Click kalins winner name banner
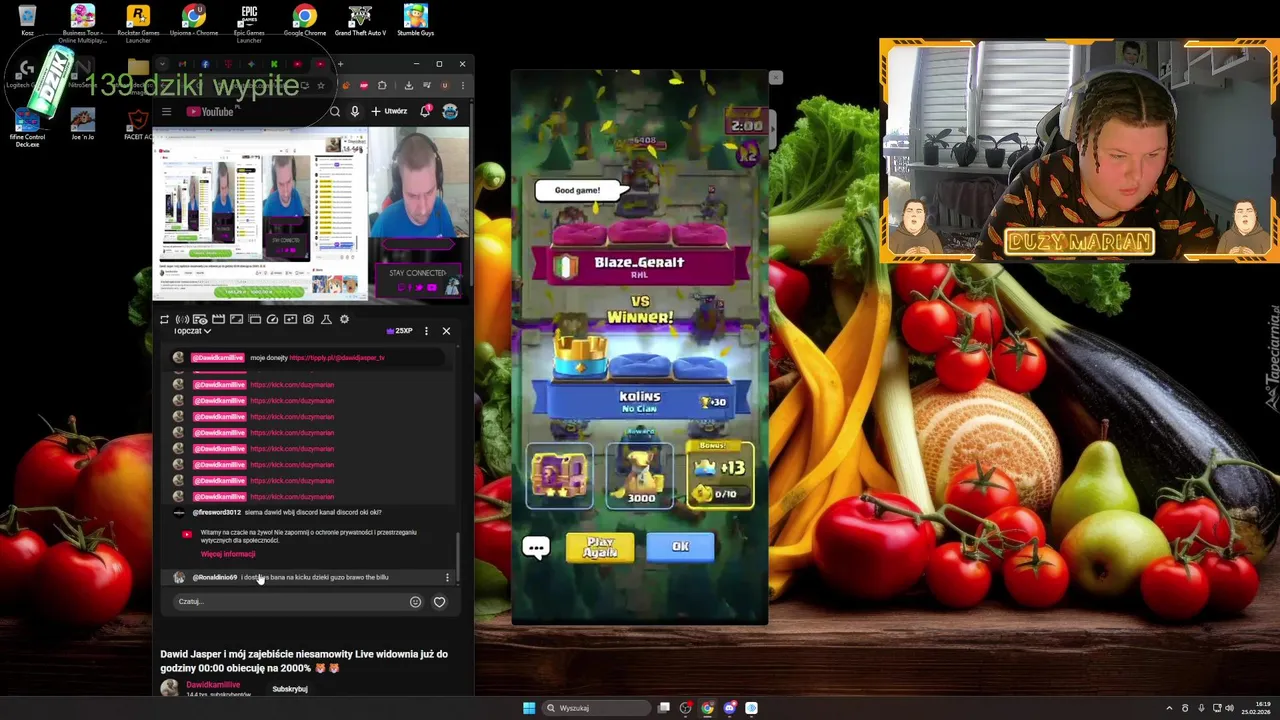 (640, 400)
